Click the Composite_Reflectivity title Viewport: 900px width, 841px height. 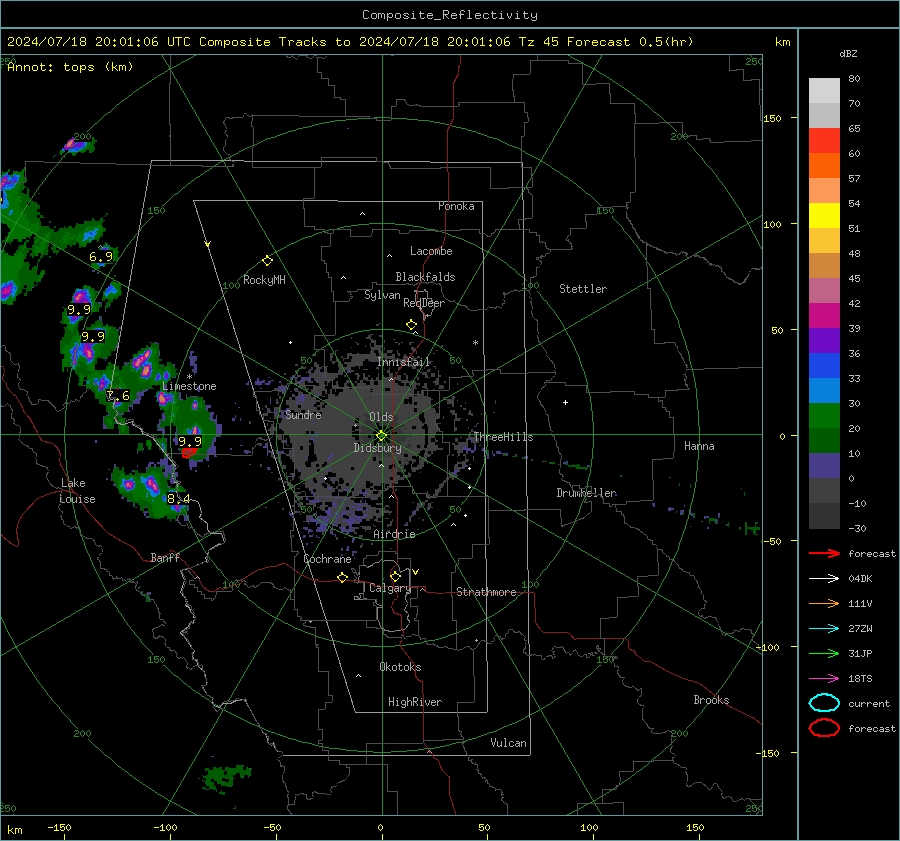[x=449, y=15]
